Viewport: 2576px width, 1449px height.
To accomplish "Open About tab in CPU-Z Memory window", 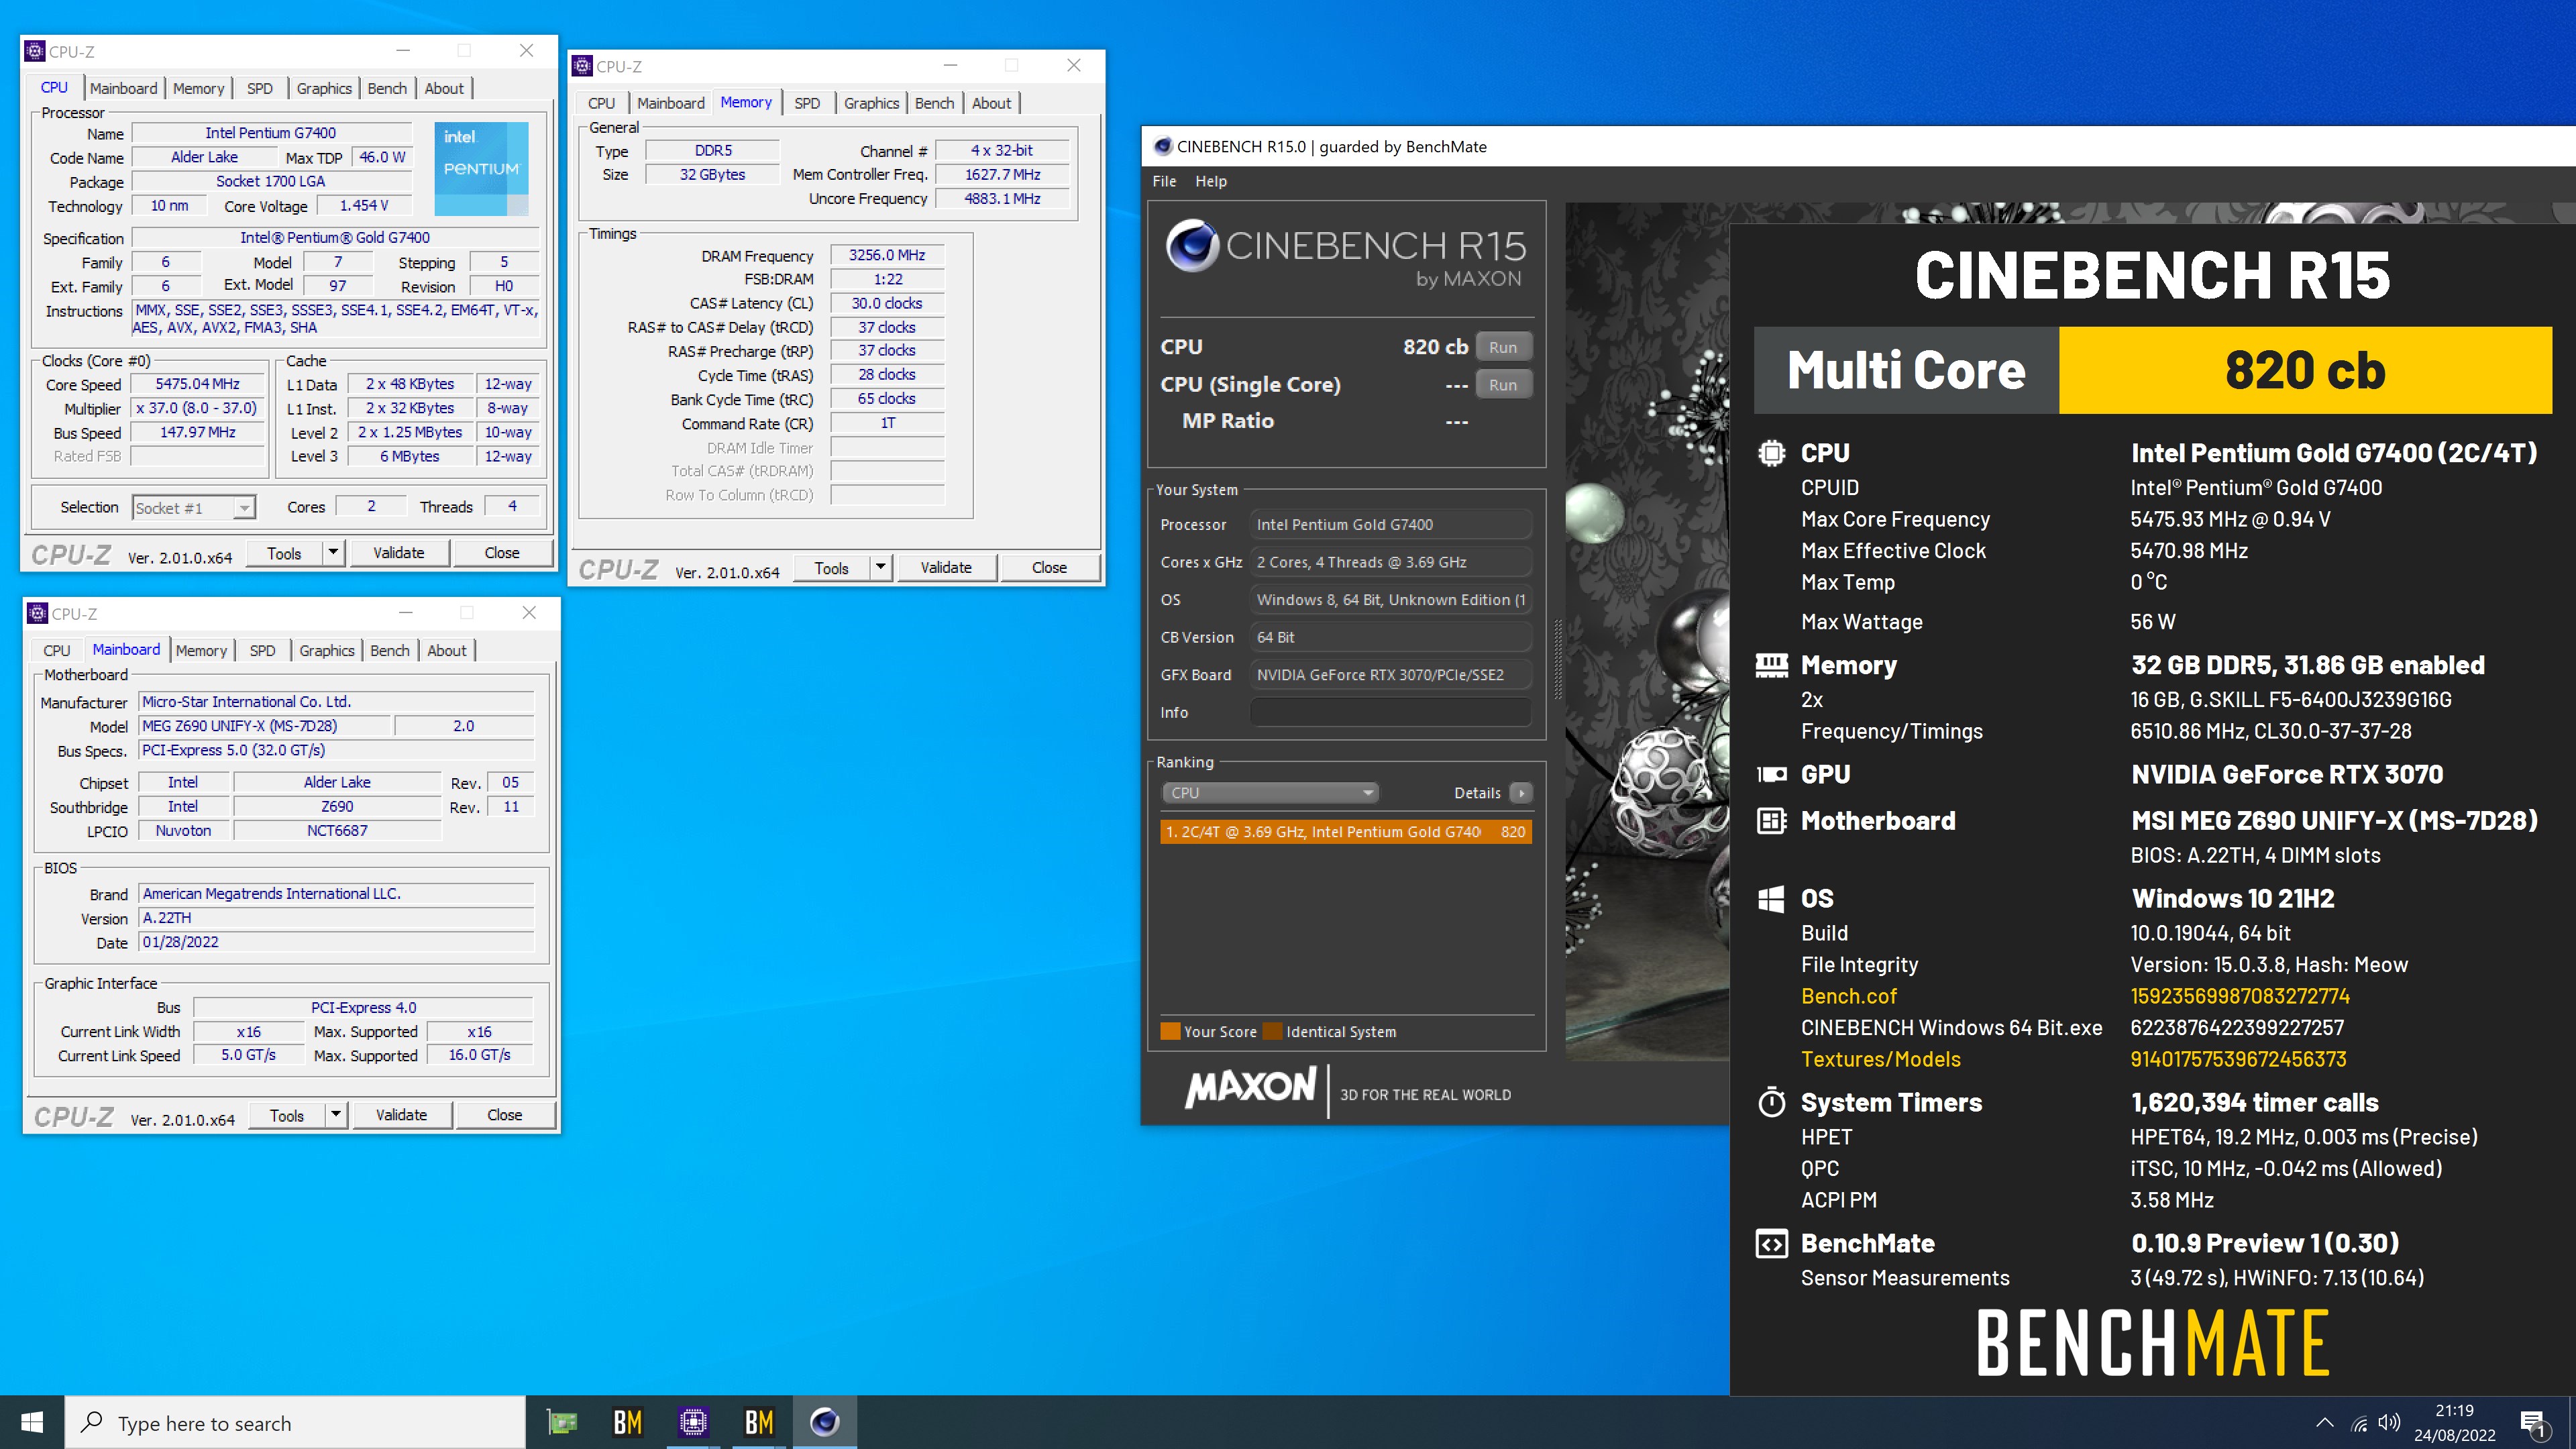I will (991, 103).
